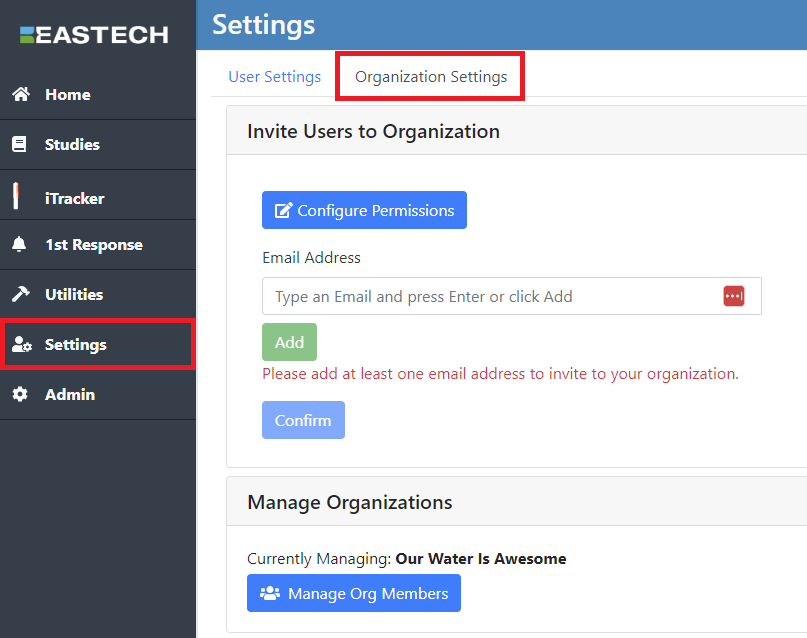Open Utilities using the hammer icon
The image size is (807, 638).
(20, 295)
